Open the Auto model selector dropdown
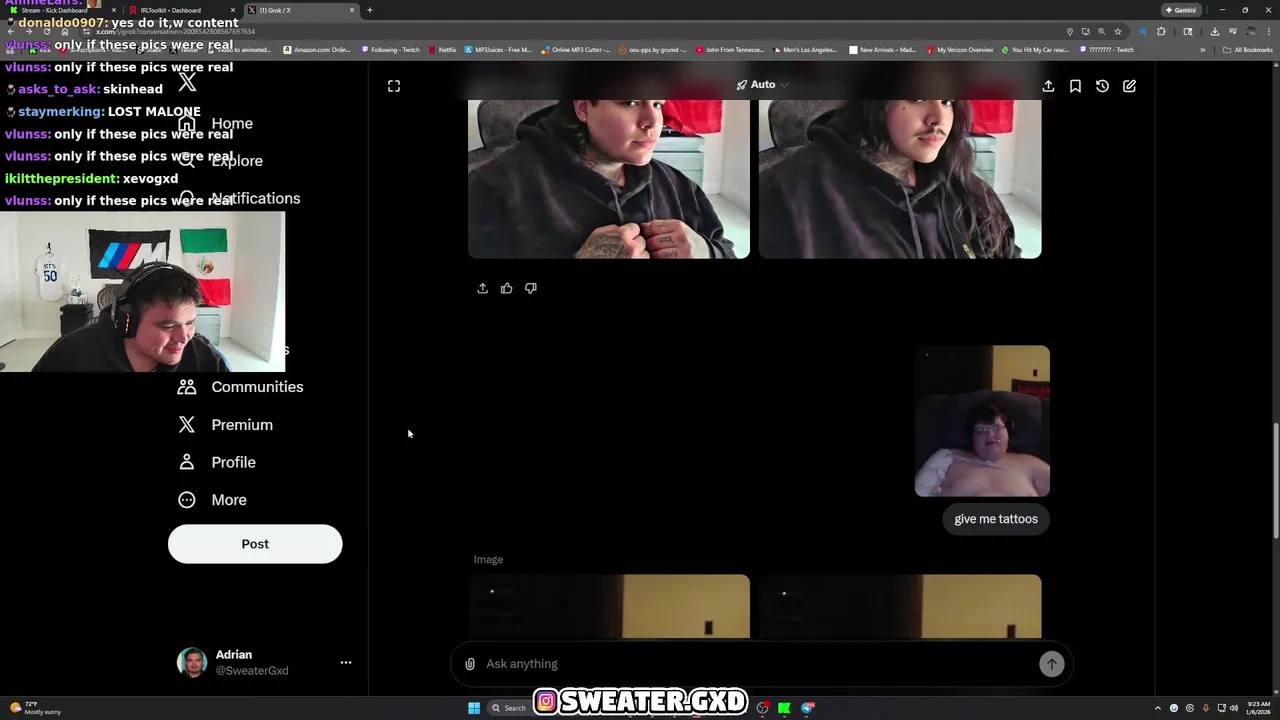This screenshot has width=1280, height=720. coord(762,85)
